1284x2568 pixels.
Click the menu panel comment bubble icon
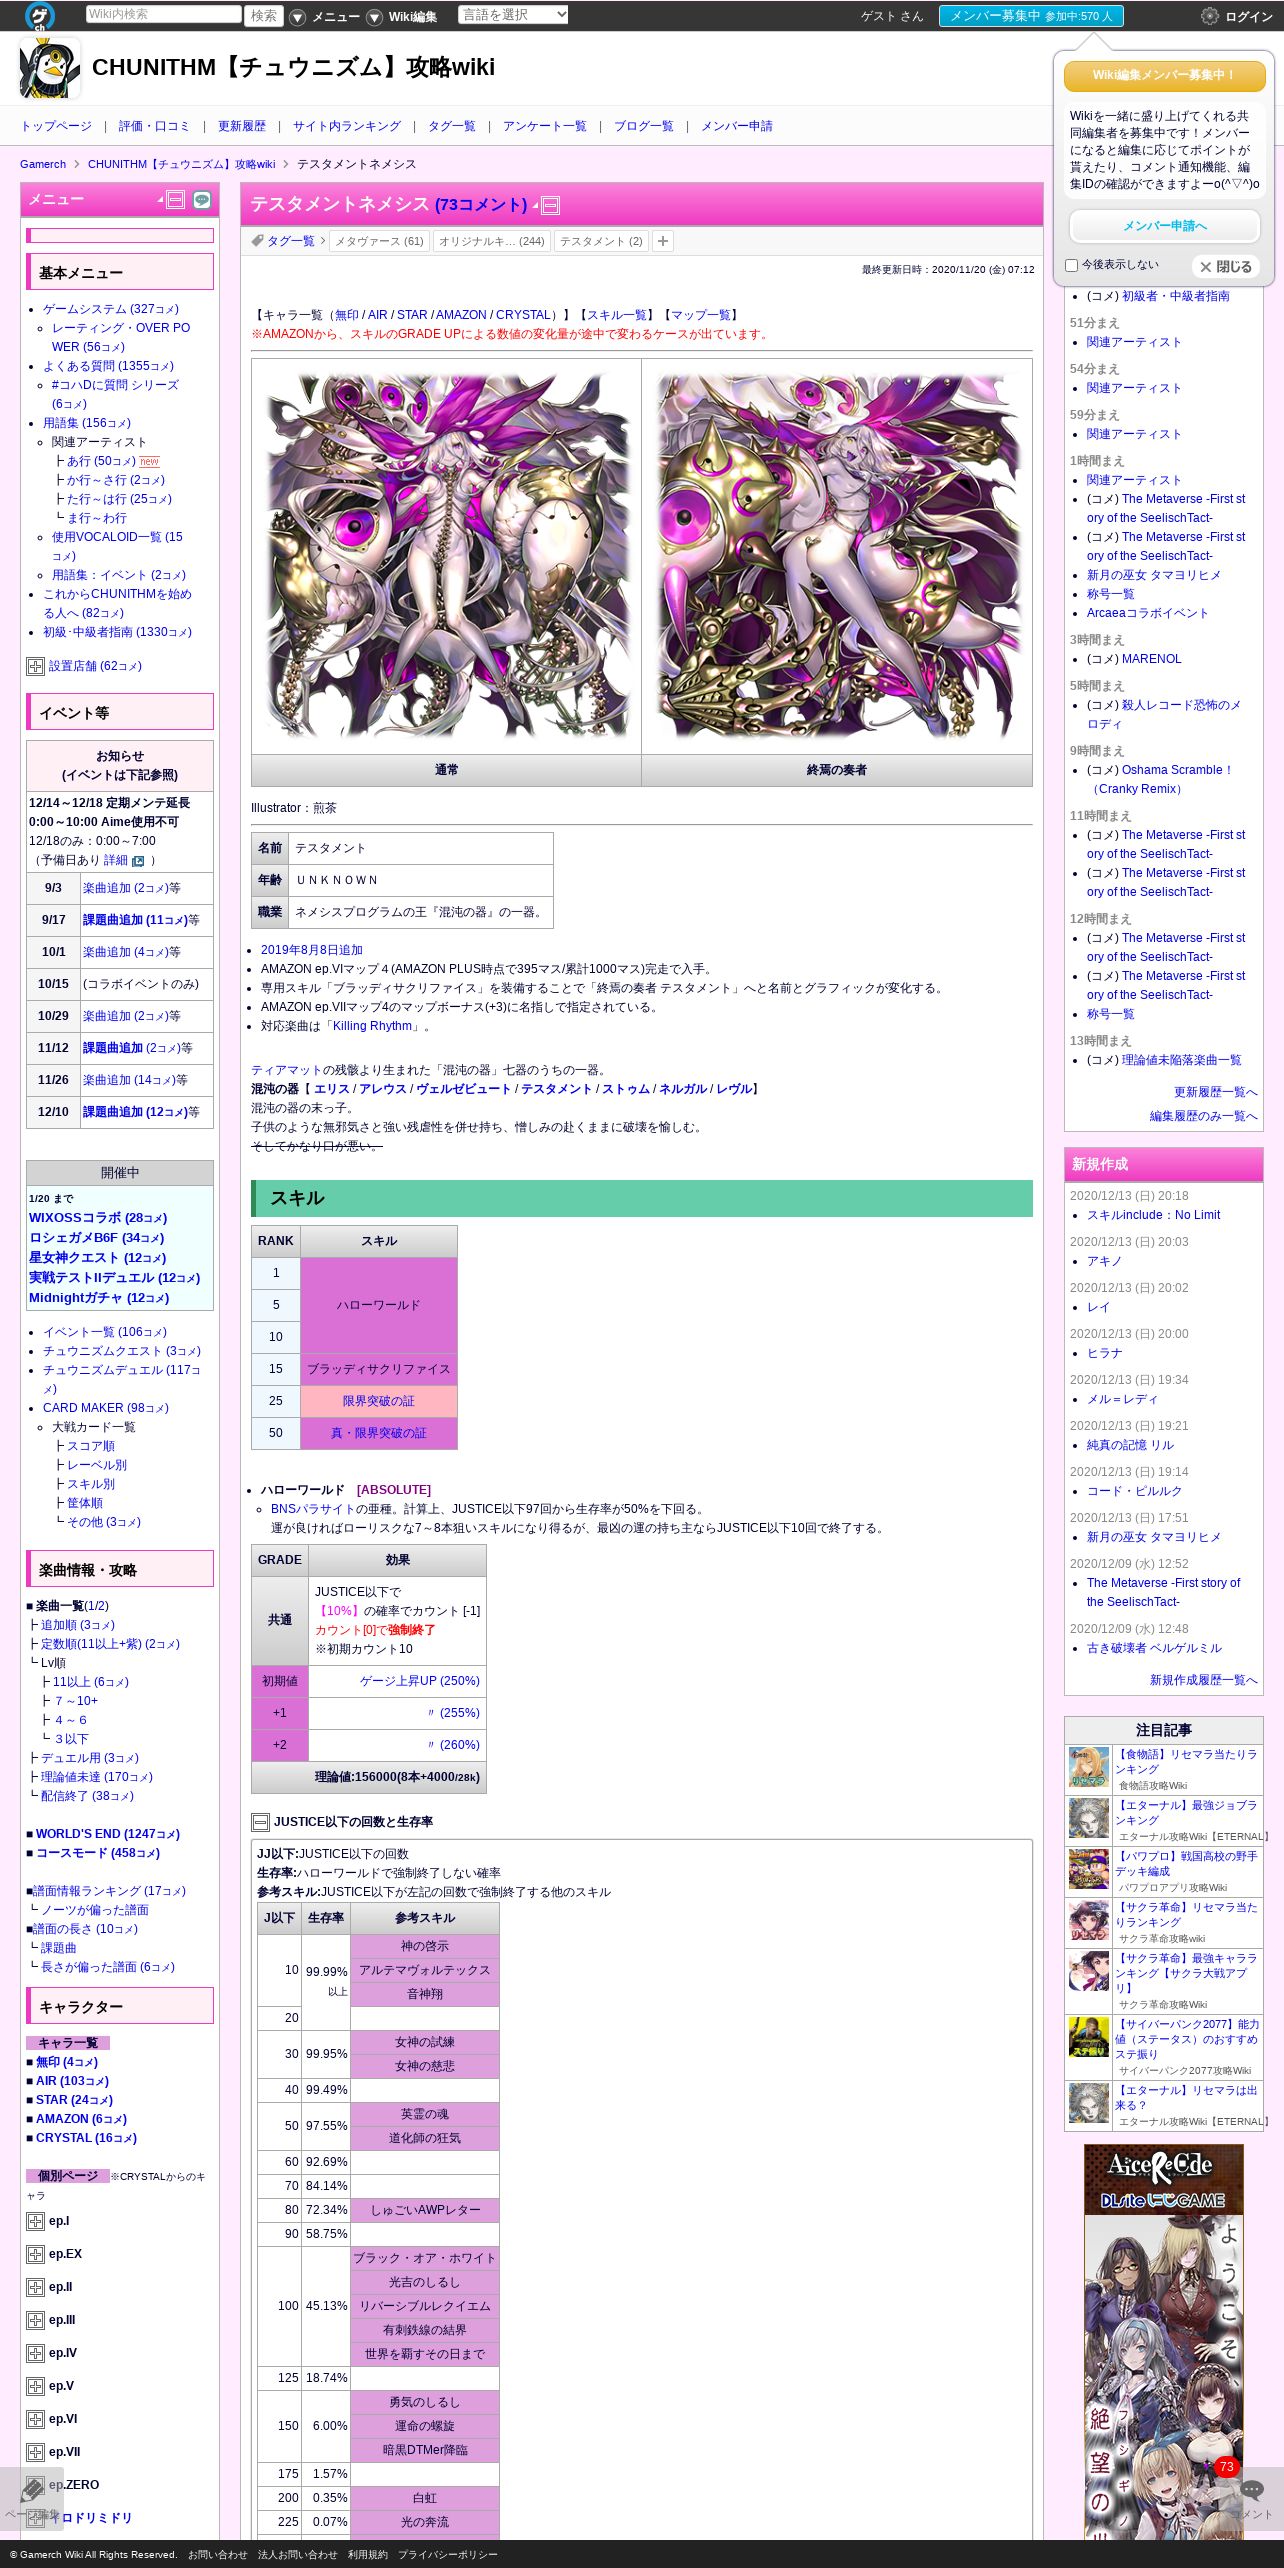tap(202, 200)
